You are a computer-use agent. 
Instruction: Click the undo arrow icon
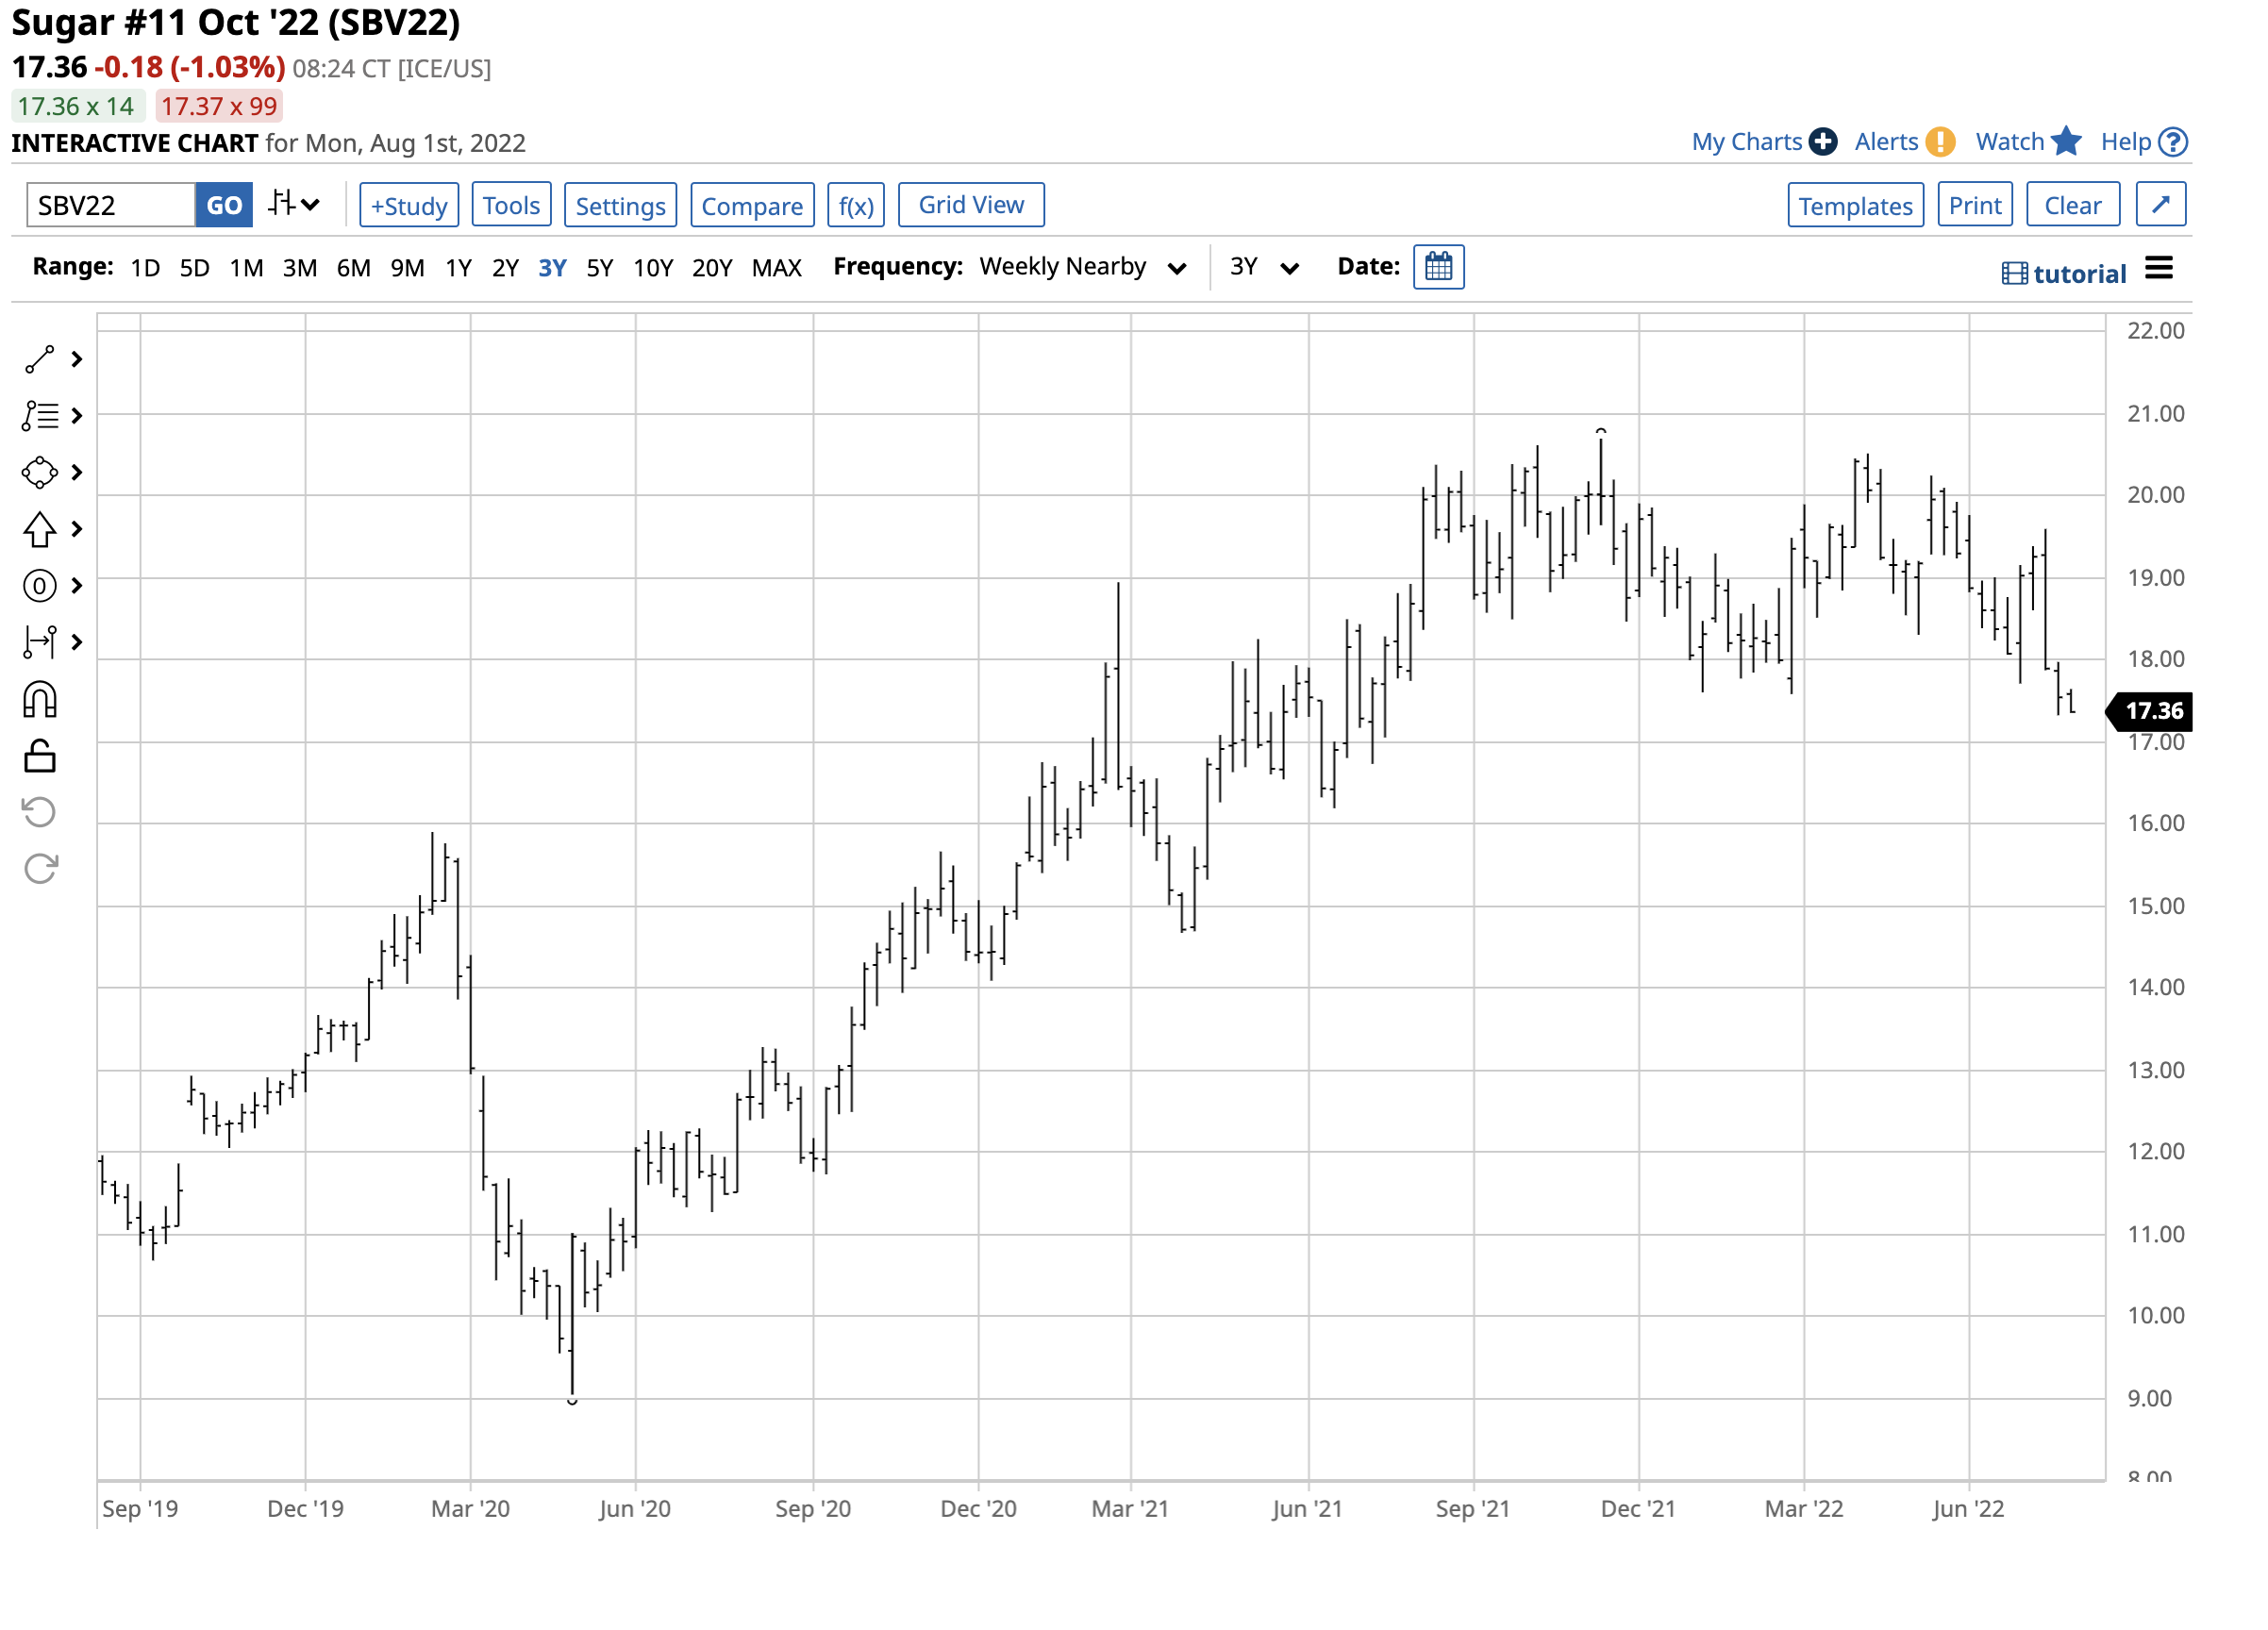pyautogui.click(x=39, y=812)
